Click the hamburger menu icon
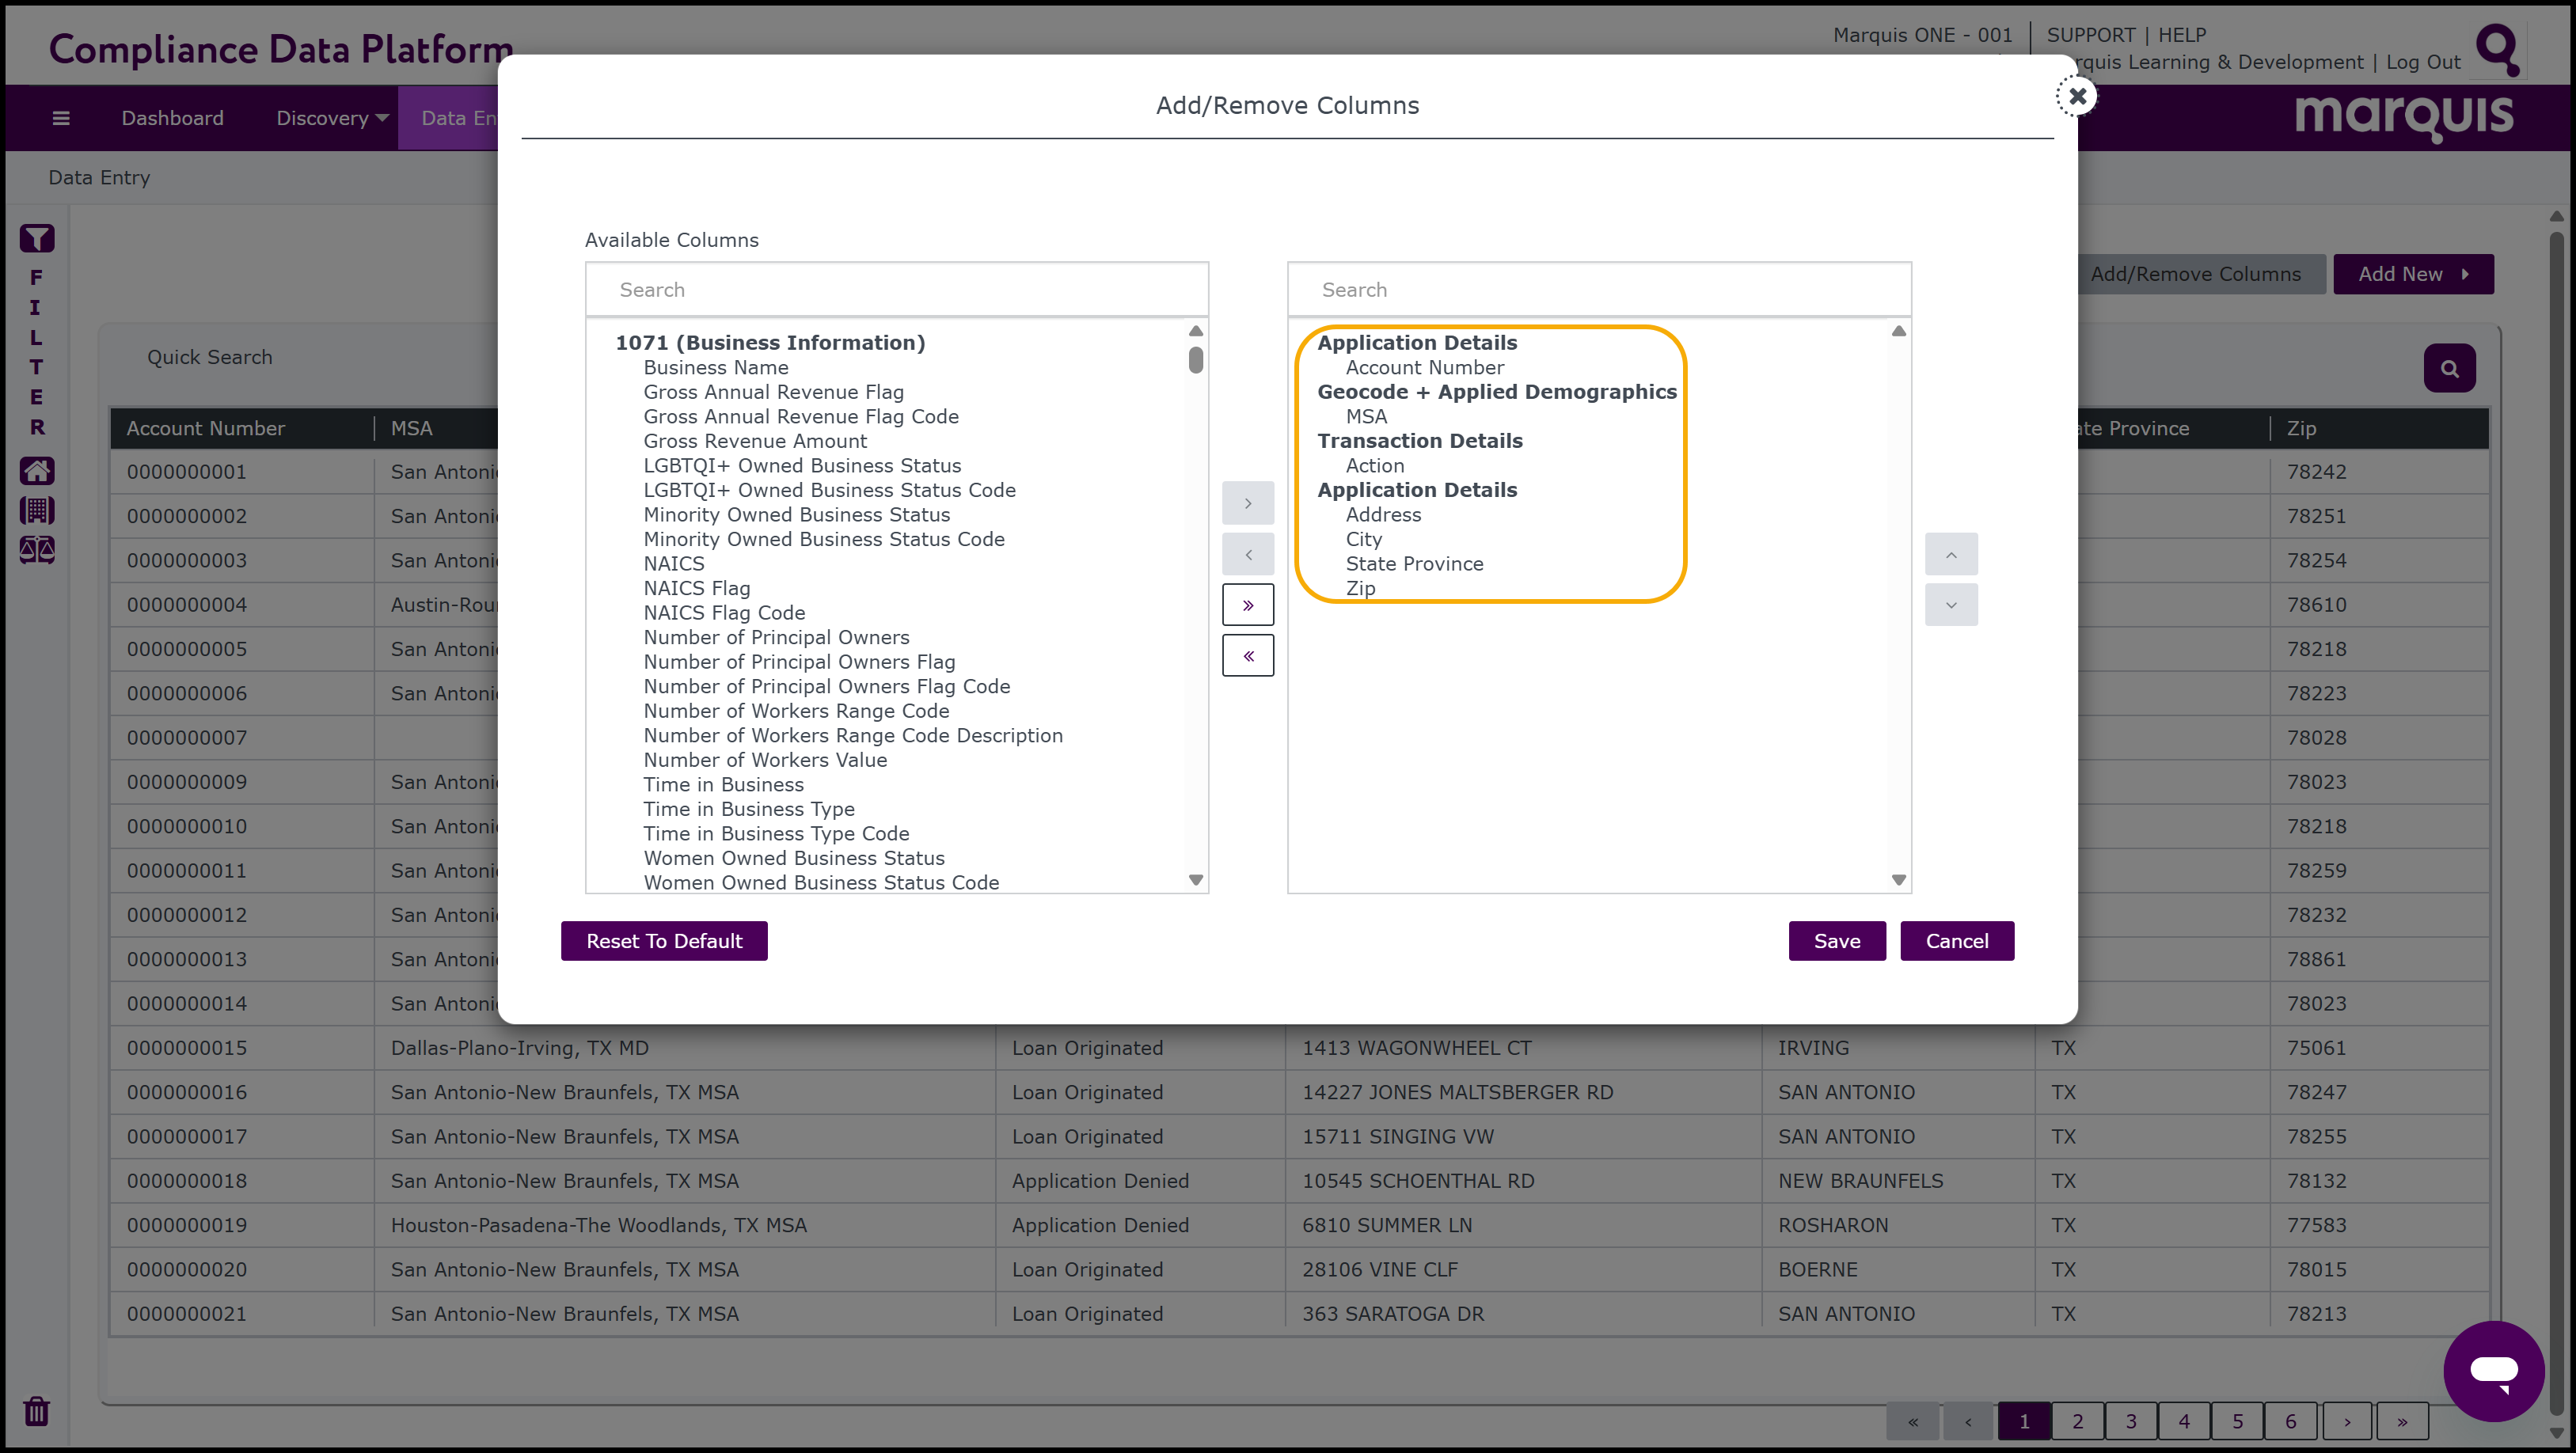 [61, 118]
